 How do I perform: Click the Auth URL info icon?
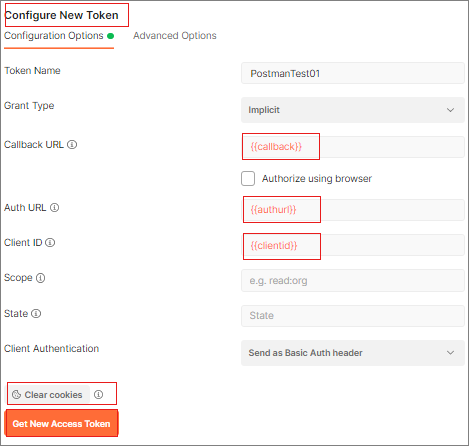pos(54,208)
